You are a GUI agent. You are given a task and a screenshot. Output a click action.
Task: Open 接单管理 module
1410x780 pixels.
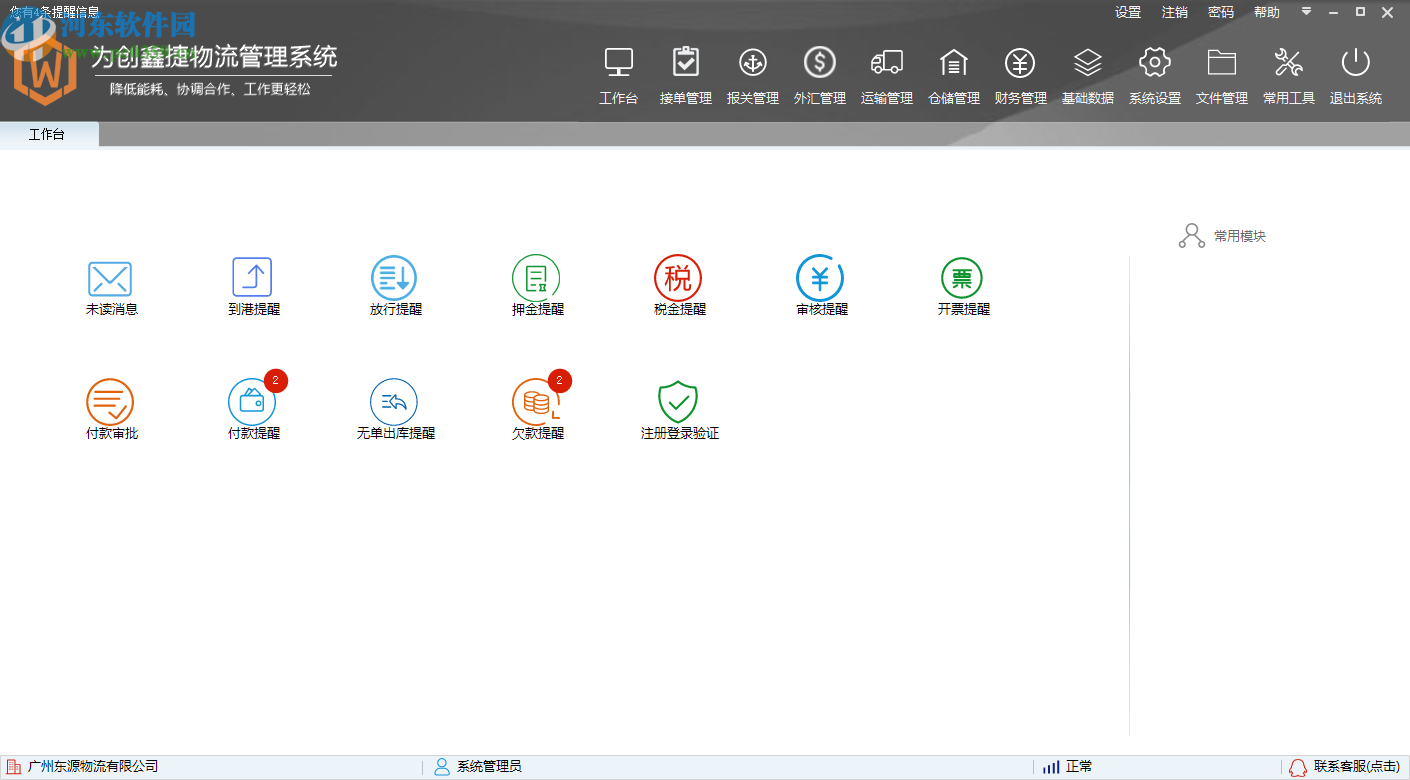[x=686, y=63]
